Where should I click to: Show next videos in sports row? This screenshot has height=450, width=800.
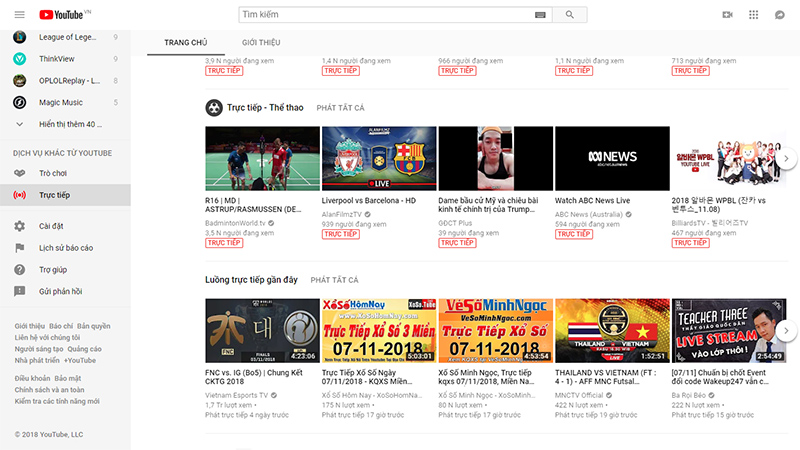pyautogui.click(x=786, y=159)
